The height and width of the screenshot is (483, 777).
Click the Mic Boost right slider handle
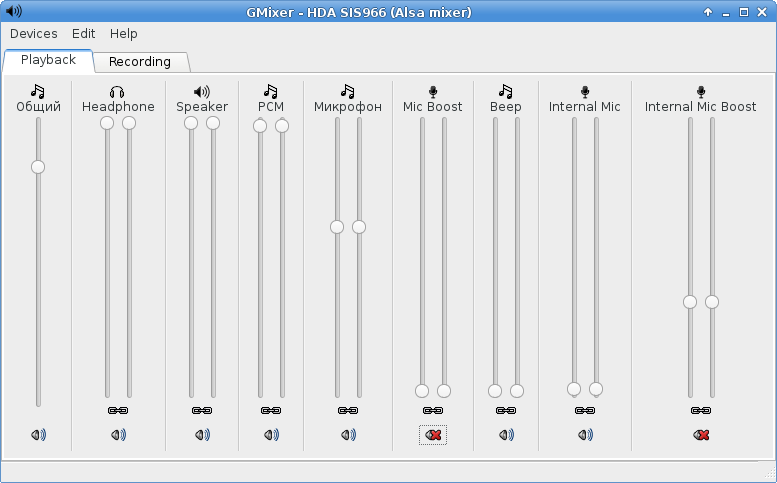tap(444, 391)
